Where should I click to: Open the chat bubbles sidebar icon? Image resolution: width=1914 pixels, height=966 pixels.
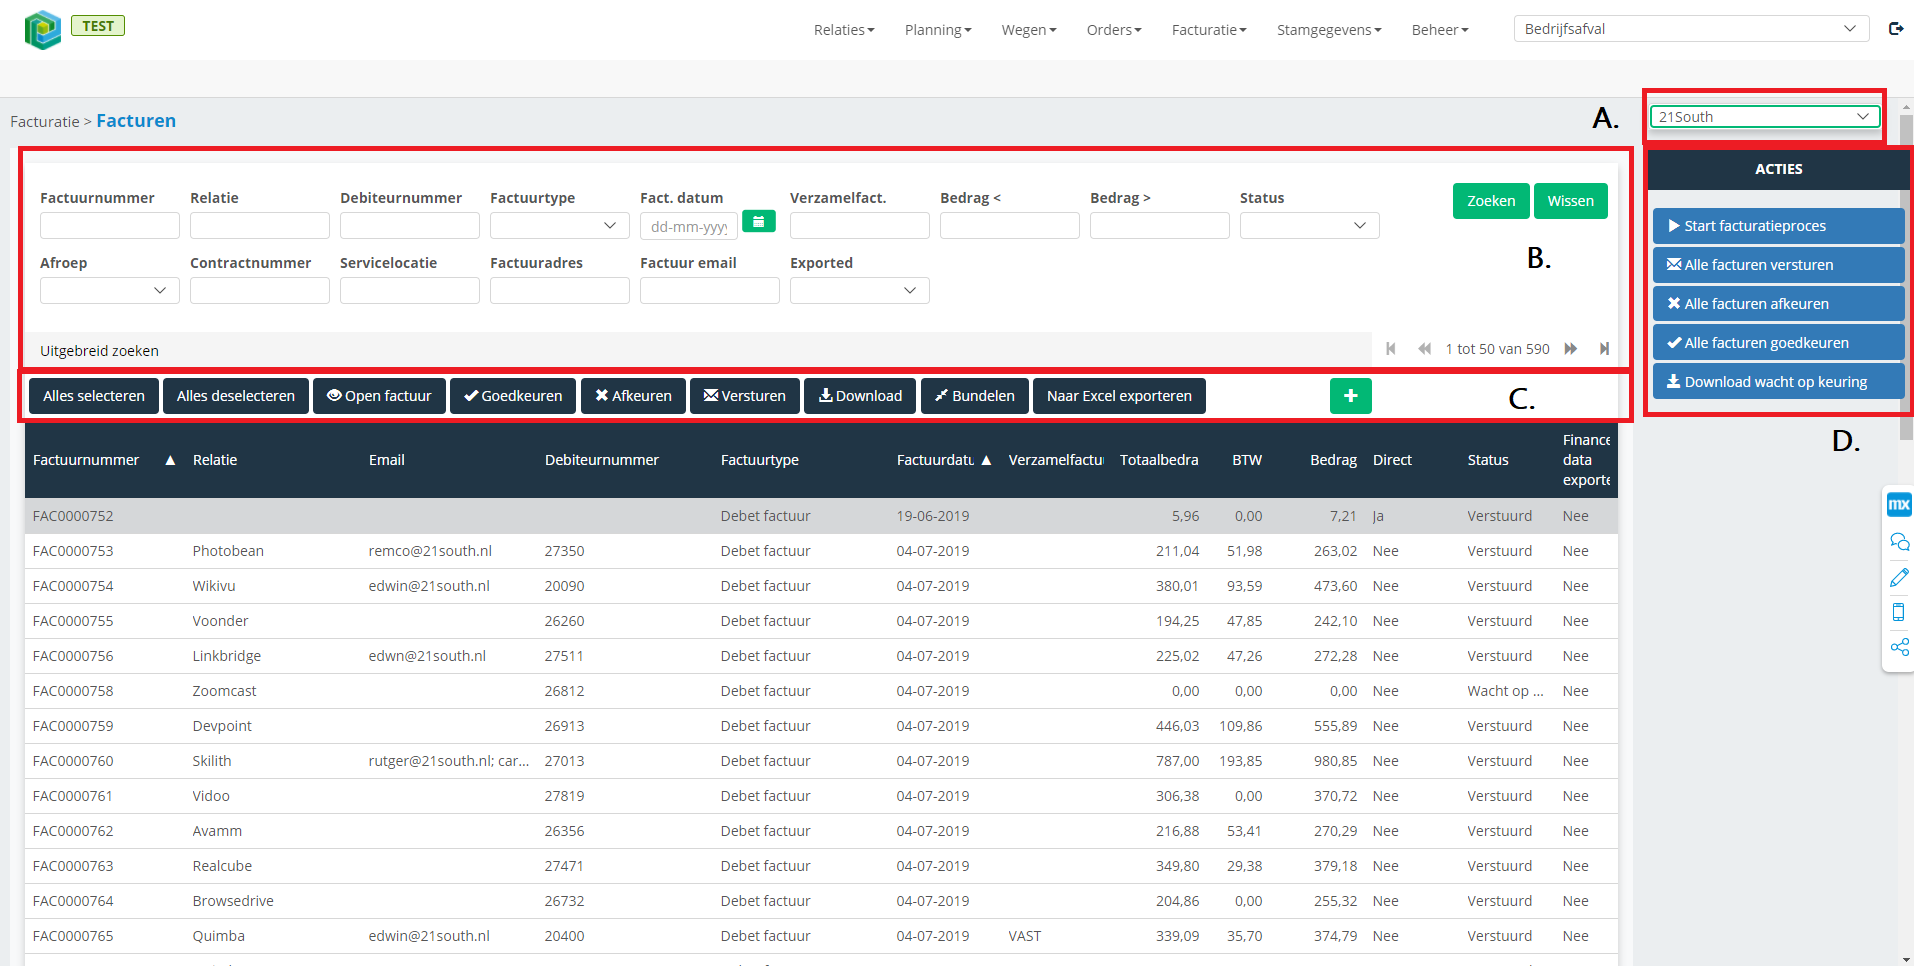1899,542
